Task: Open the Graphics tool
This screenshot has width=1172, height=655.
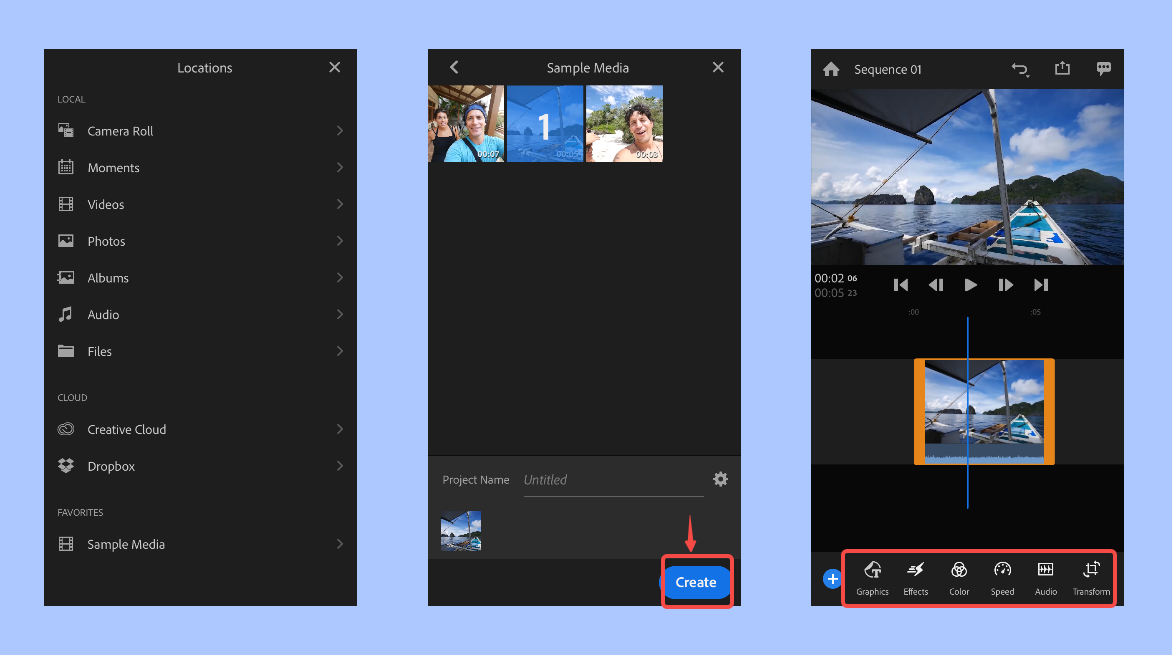Action: pyautogui.click(x=872, y=578)
